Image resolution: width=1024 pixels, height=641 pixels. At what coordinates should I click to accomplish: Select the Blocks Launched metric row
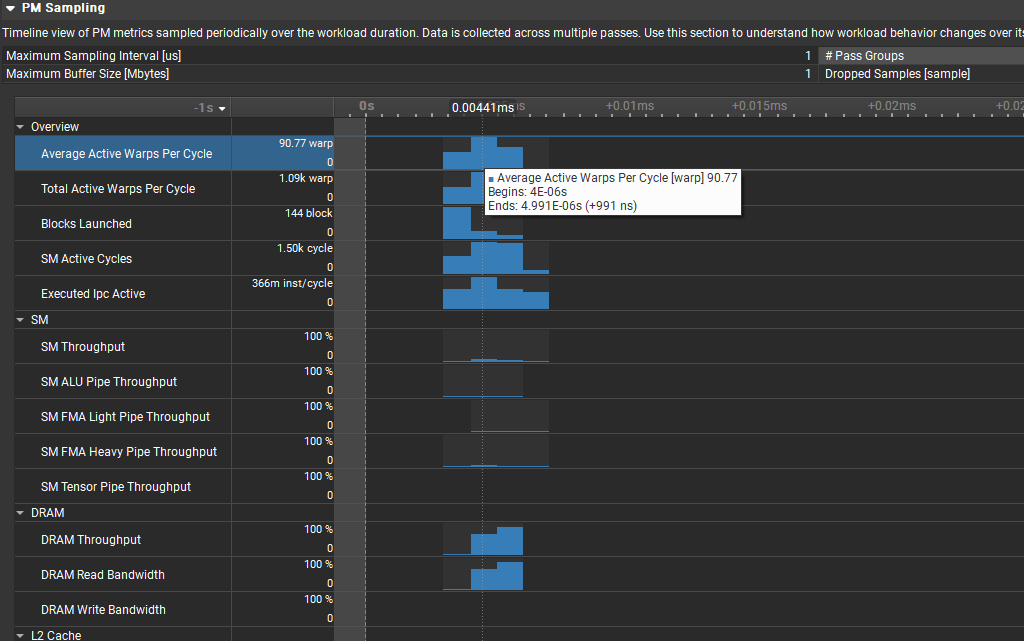86,224
